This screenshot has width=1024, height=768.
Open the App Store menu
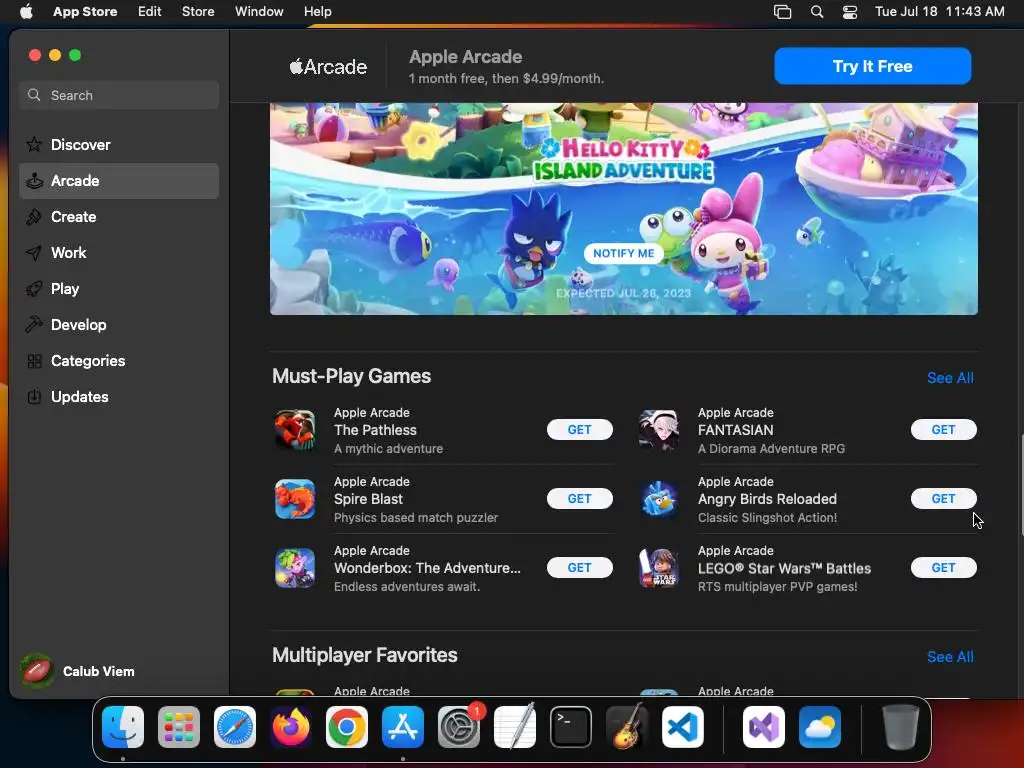click(x=85, y=12)
